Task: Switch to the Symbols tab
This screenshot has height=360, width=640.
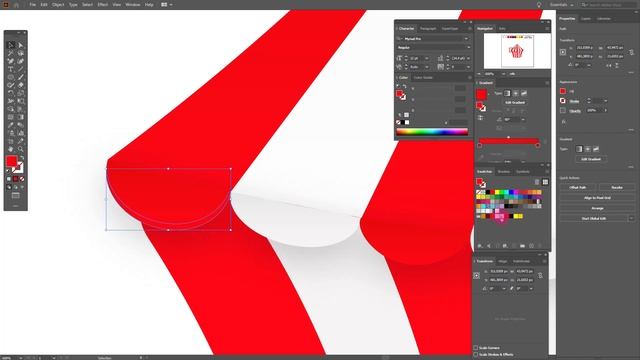Action: [523, 171]
